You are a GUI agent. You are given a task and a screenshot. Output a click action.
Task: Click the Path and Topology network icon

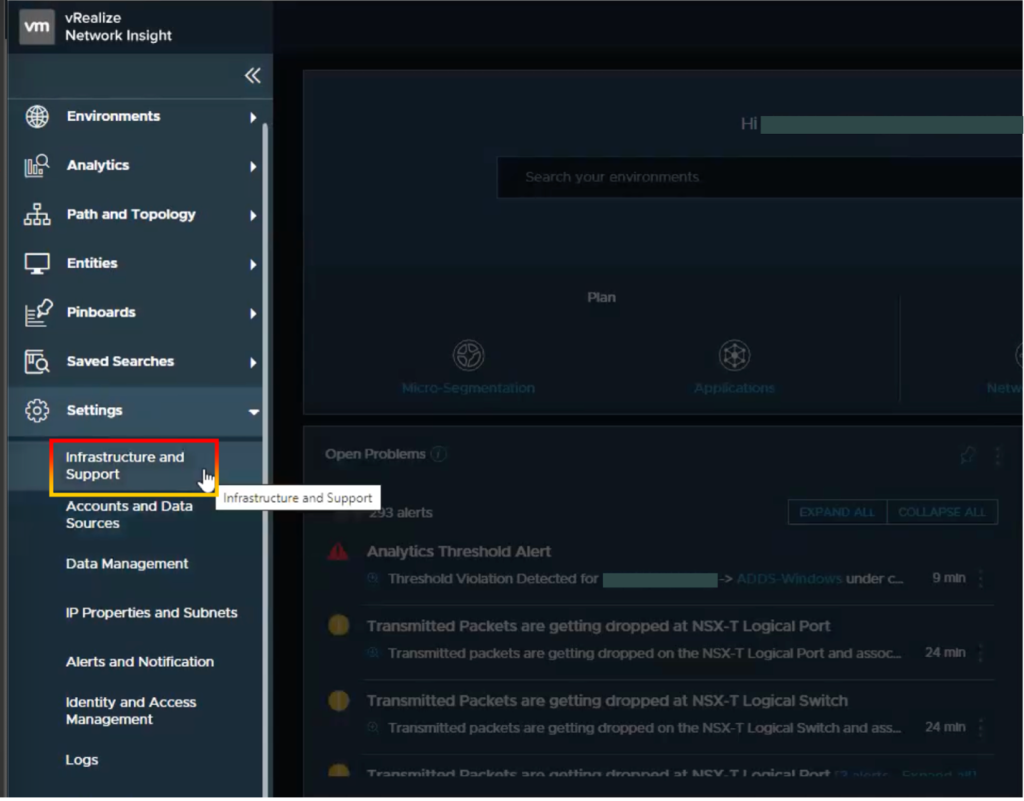pyautogui.click(x=37, y=215)
